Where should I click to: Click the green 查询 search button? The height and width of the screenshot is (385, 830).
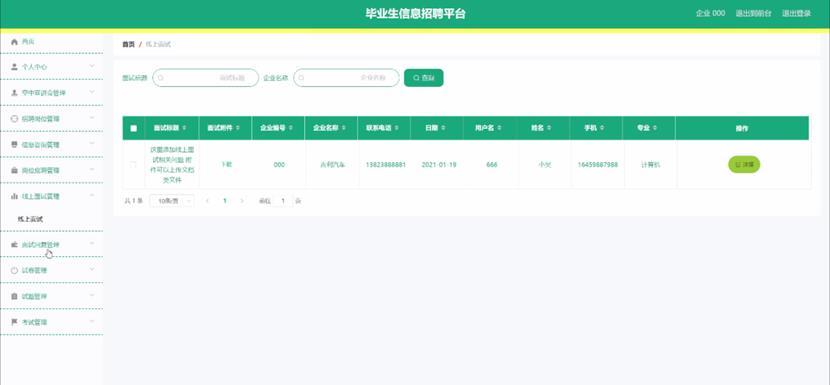[423, 78]
